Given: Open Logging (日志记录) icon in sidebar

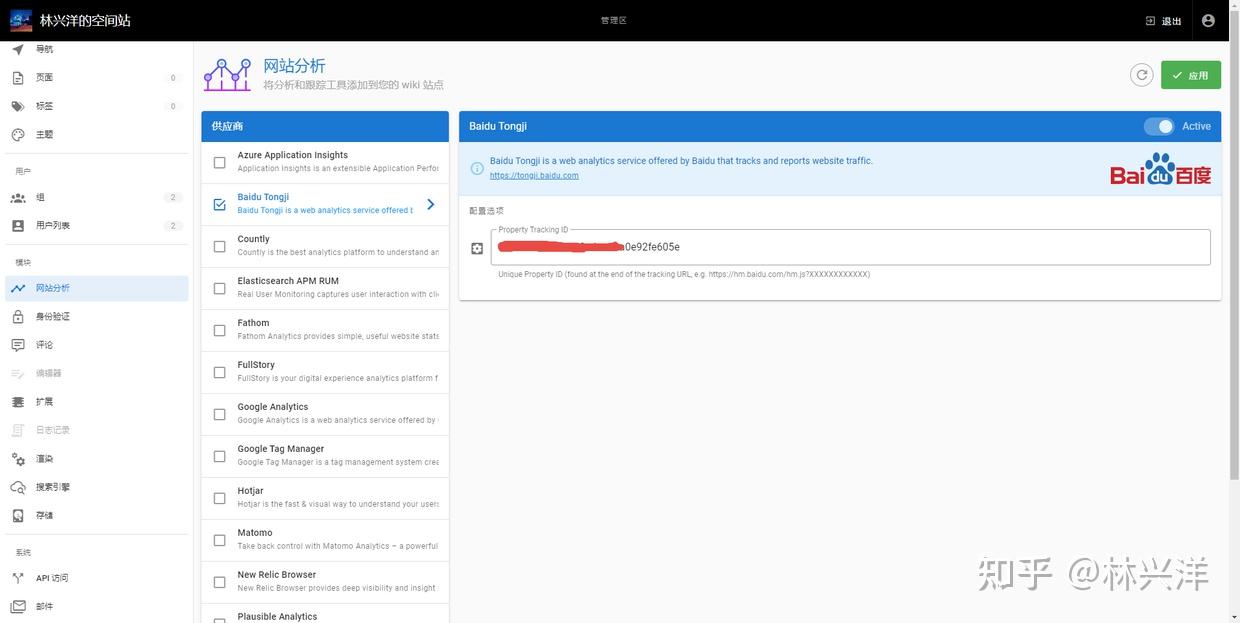Looking at the screenshot, I should 17,430.
